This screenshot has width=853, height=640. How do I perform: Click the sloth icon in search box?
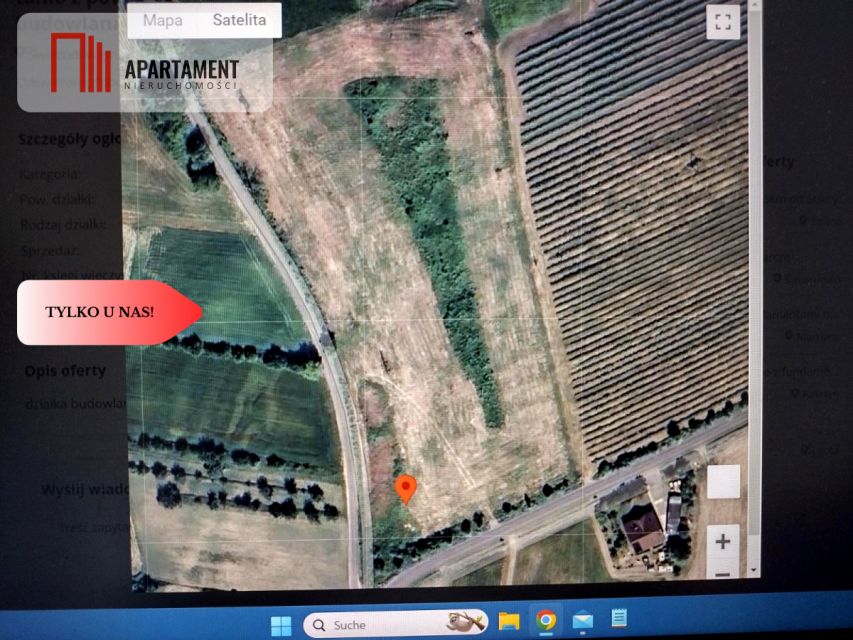click(465, 623)
